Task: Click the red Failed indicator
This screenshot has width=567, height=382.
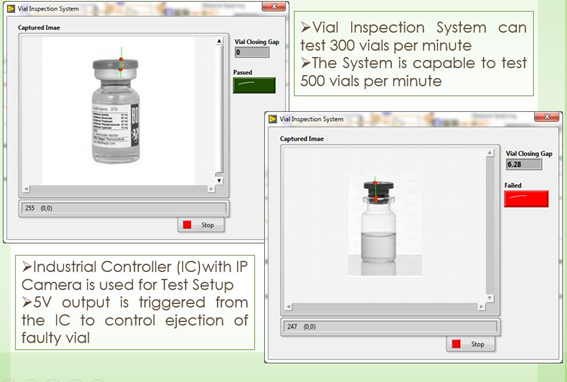Action: [526, 199]
